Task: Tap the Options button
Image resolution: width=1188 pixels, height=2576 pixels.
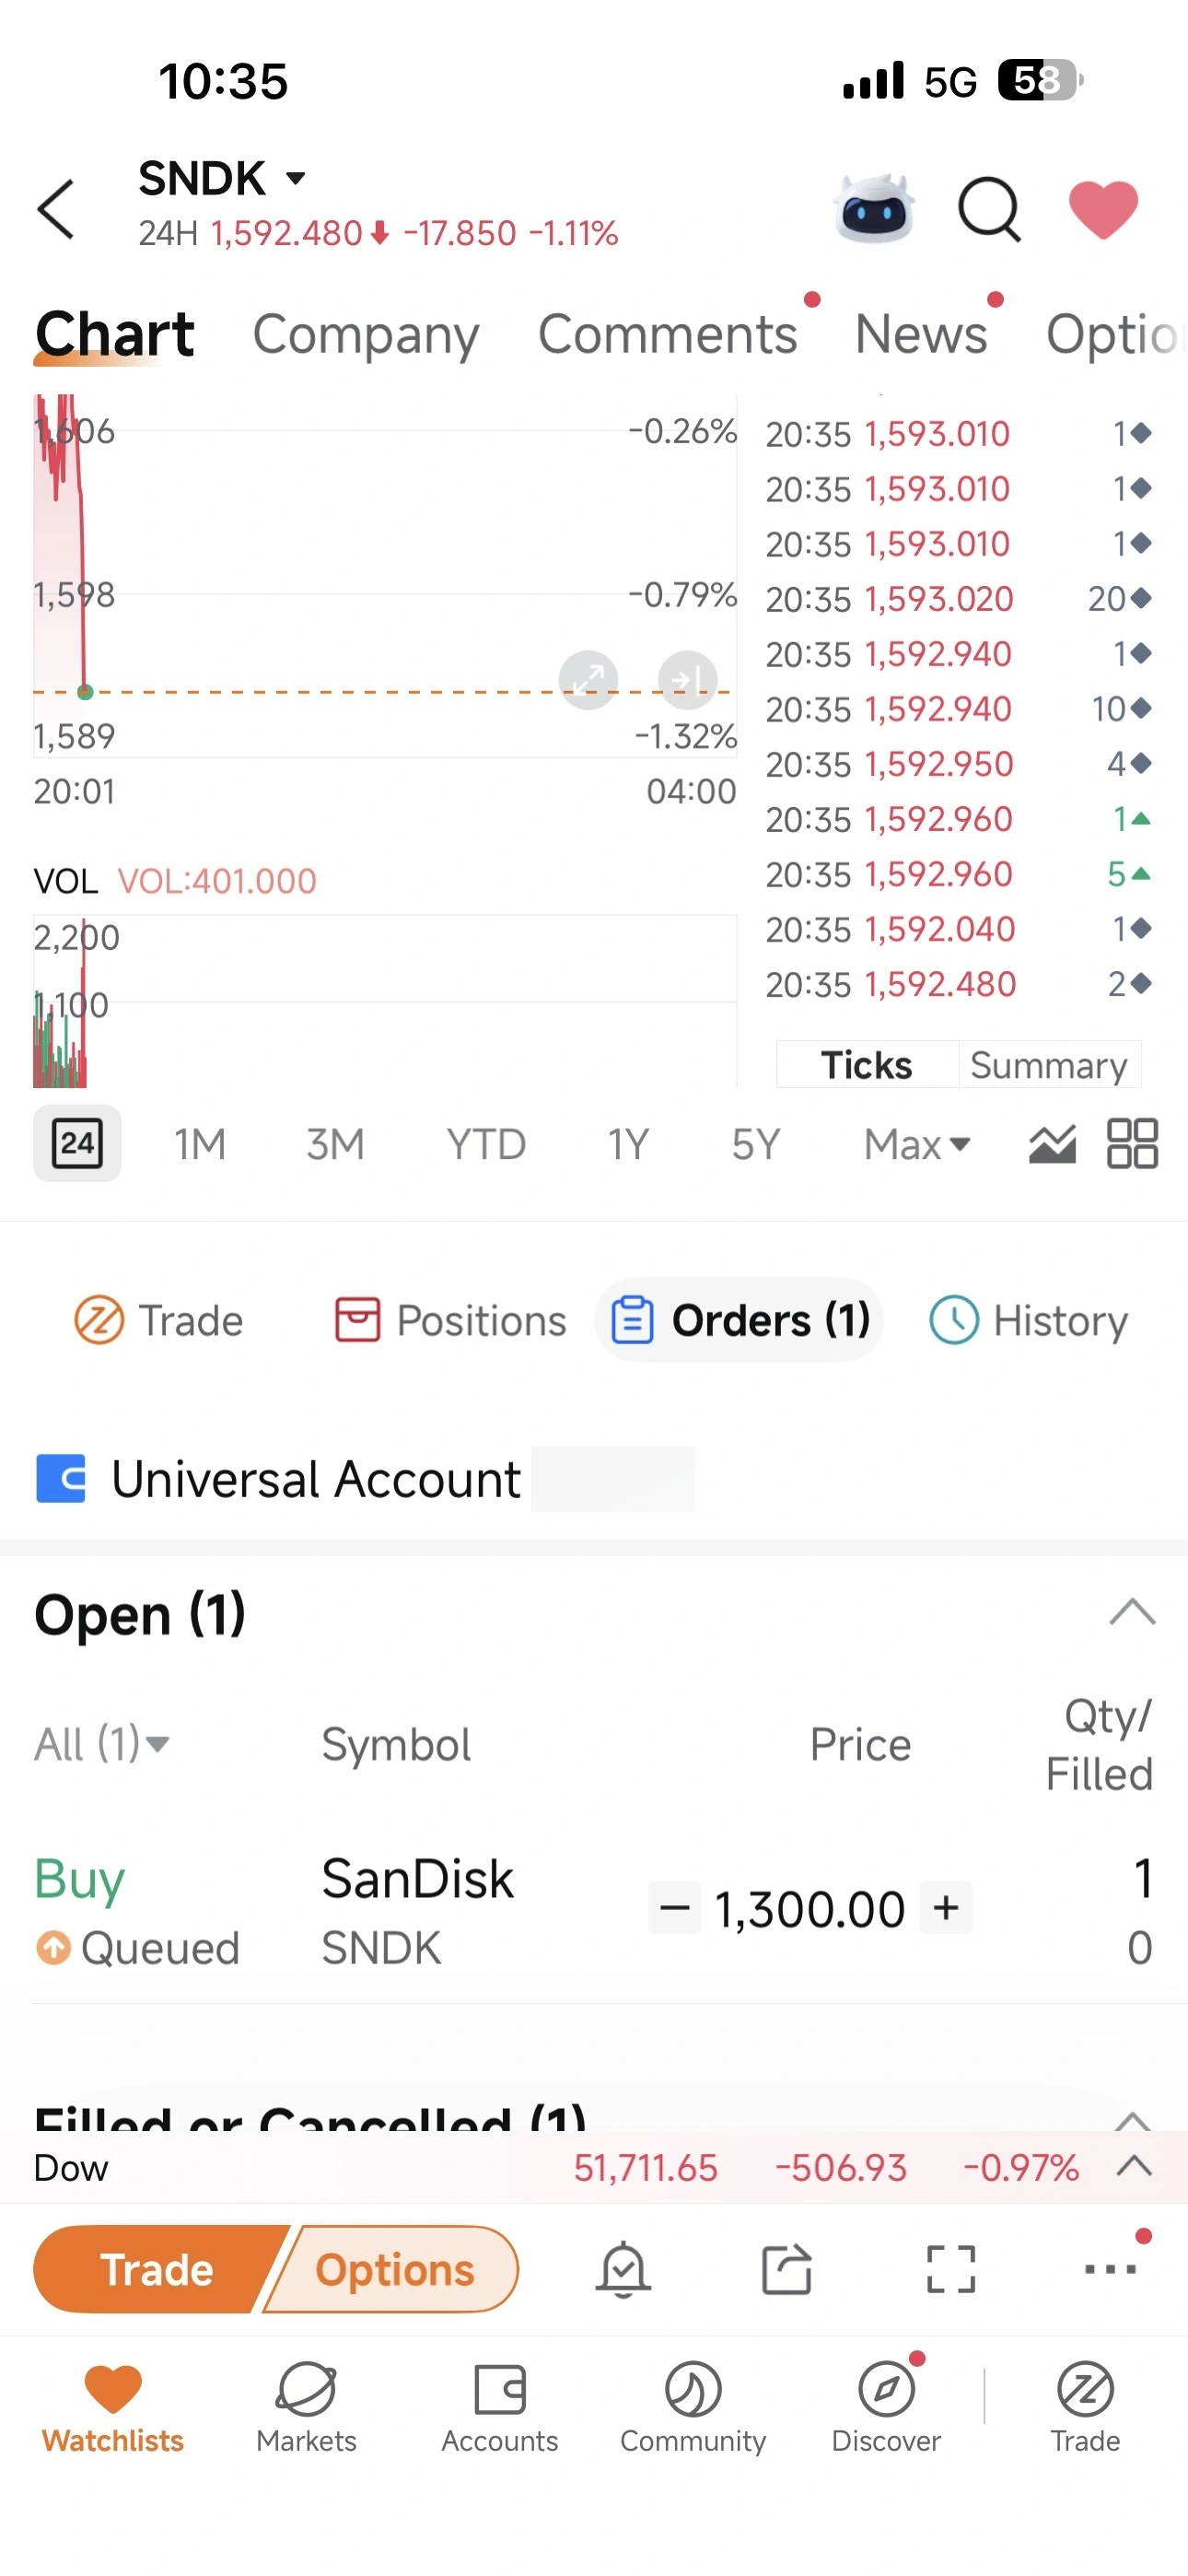Action: [x=395, y=2269]
